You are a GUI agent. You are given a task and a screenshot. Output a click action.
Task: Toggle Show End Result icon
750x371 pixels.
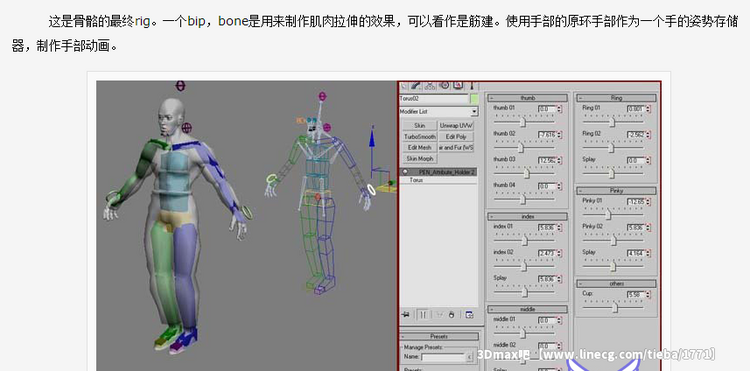click(x=423, y=315)
